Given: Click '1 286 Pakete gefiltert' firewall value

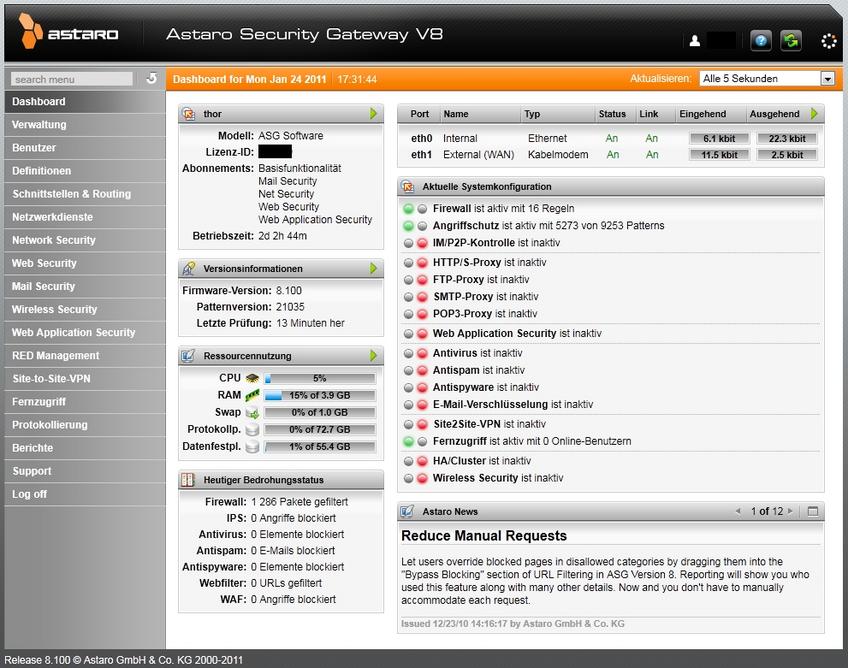Looking at the screenshot, I should pos(300,502).
